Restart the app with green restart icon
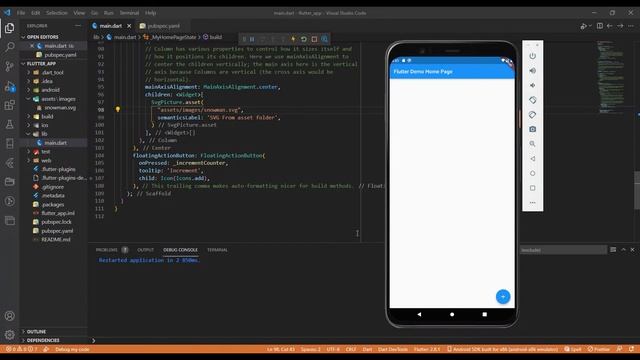The width and height of the screenshot is (640, 360). pos(304,39)
